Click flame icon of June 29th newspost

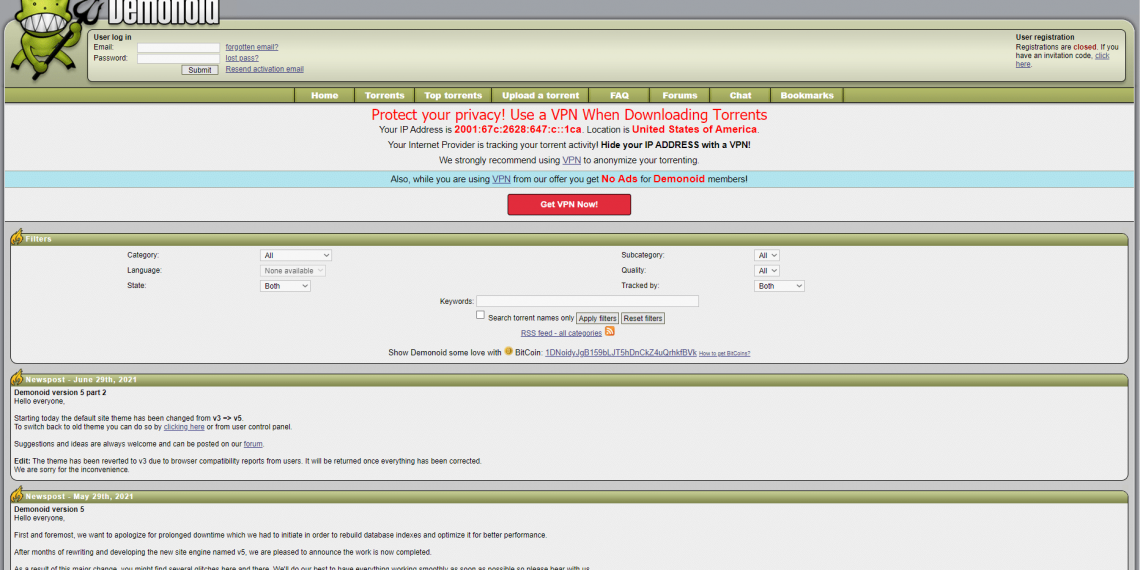(x=17, y=378)
